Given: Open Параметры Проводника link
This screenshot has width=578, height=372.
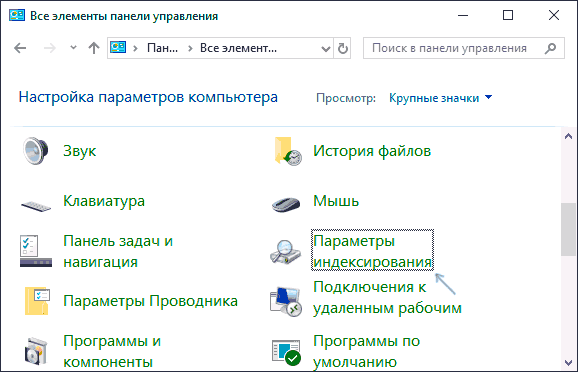Looking at the screenshot, I should tap(150, 301).
